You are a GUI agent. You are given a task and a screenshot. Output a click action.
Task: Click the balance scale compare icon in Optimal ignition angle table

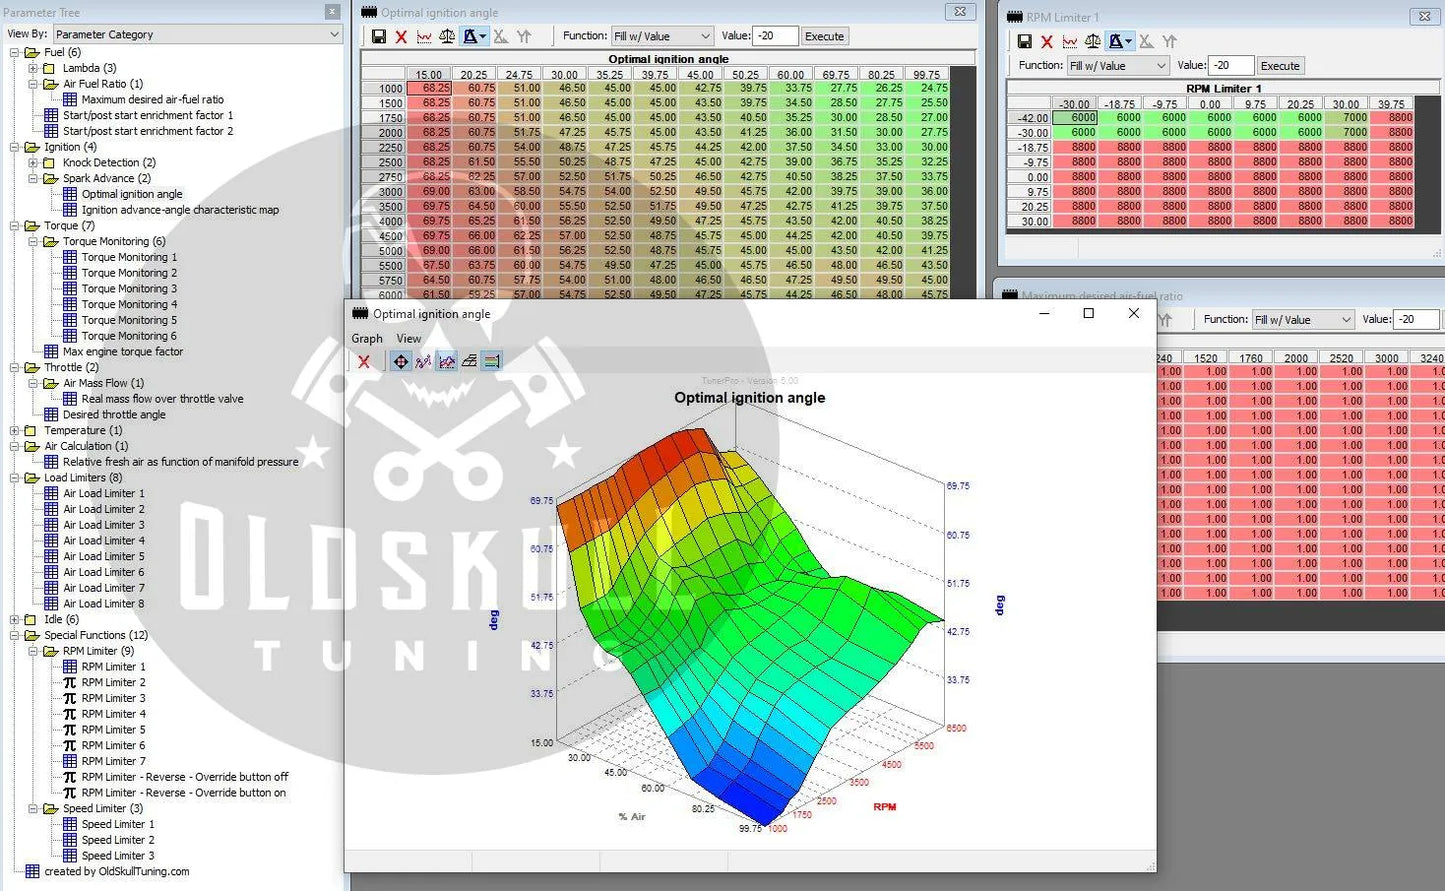click(447, 37)
